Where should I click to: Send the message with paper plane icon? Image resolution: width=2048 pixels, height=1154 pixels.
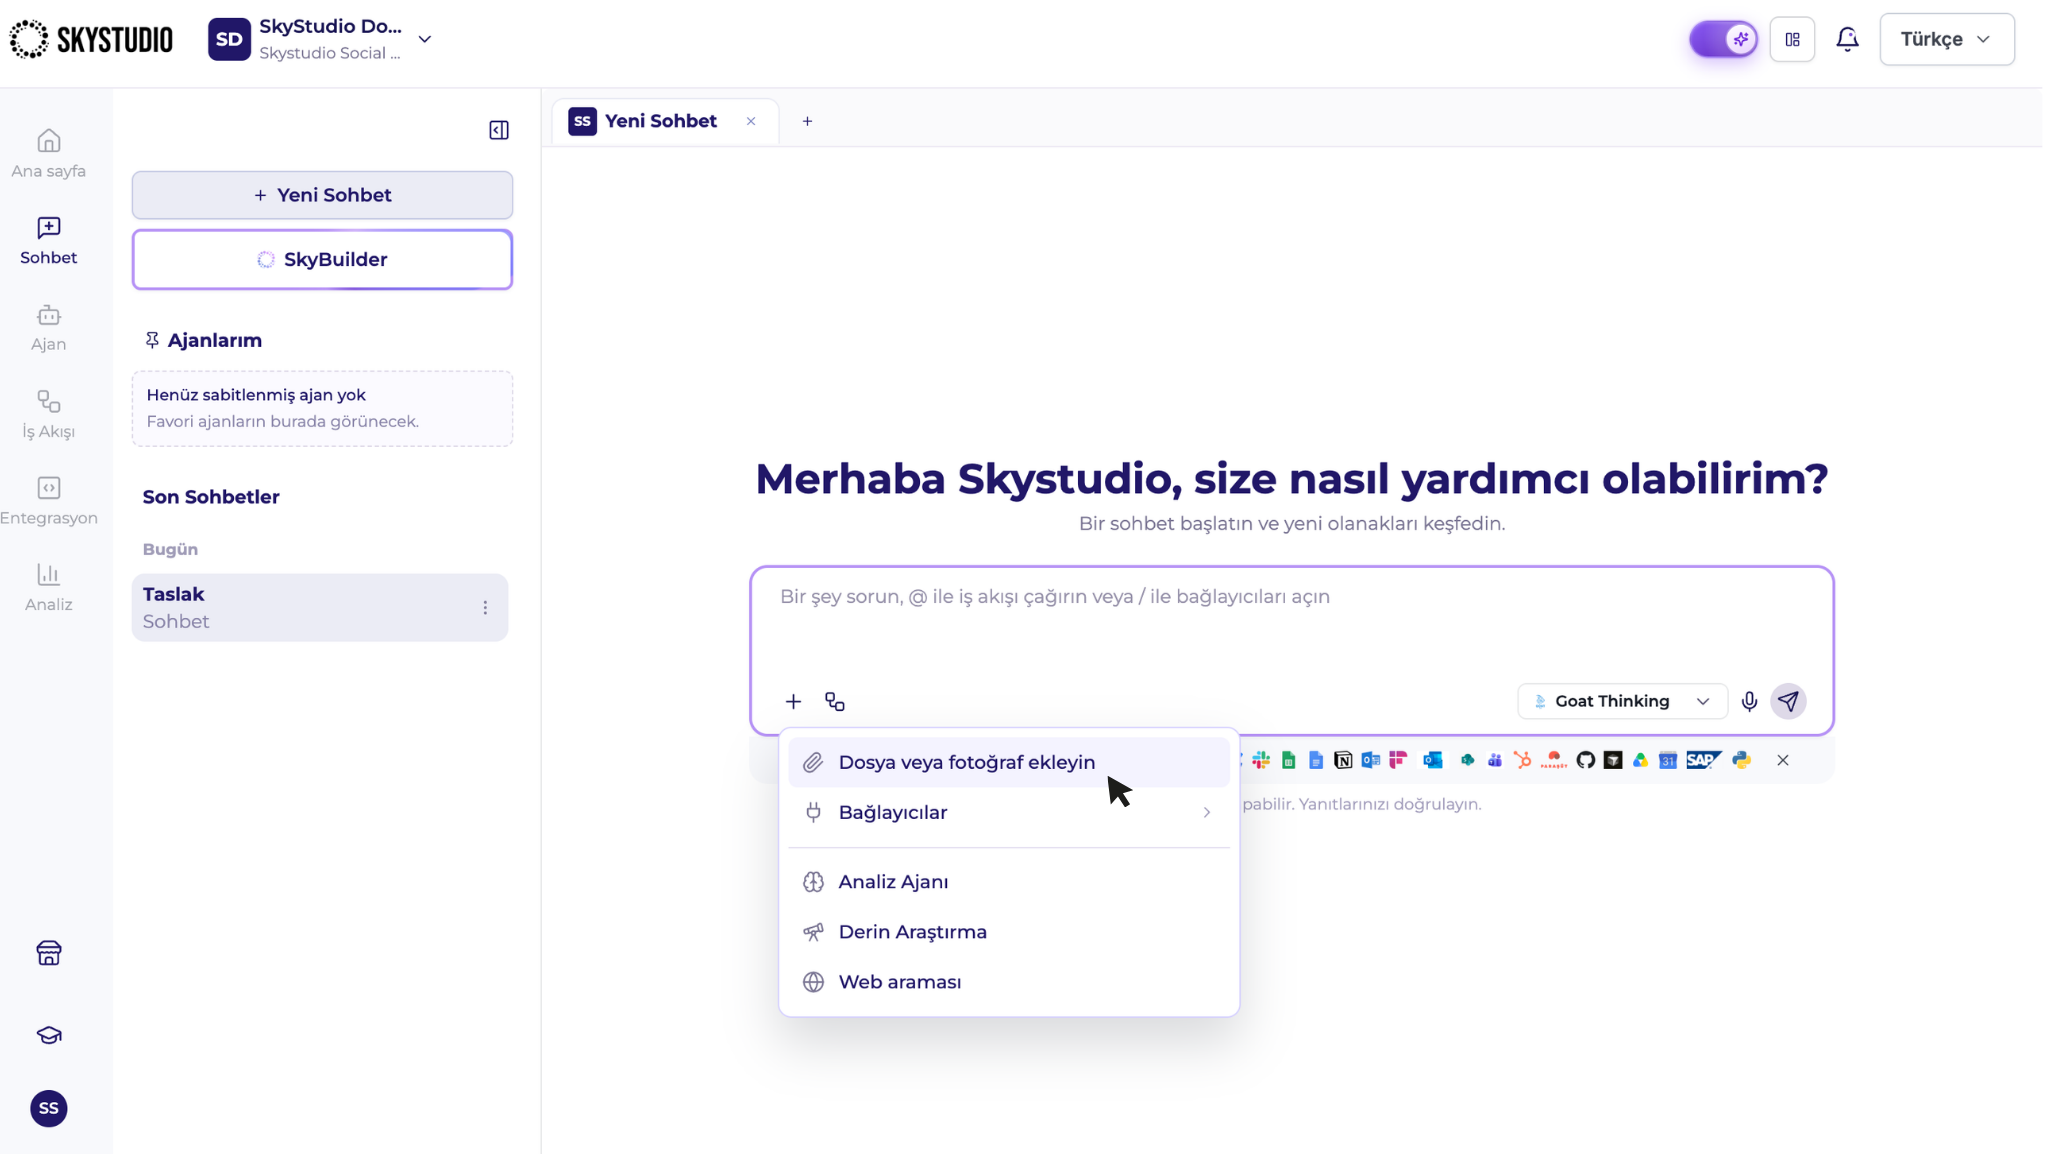(x=1788, y=701)
